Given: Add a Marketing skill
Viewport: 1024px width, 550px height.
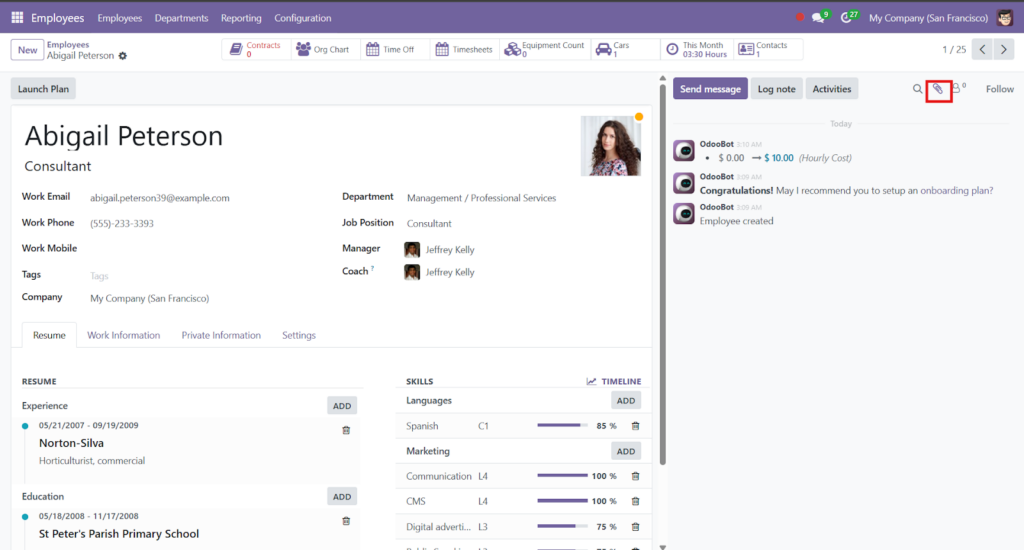Looking at the screenshot, I should coord(626,451).
